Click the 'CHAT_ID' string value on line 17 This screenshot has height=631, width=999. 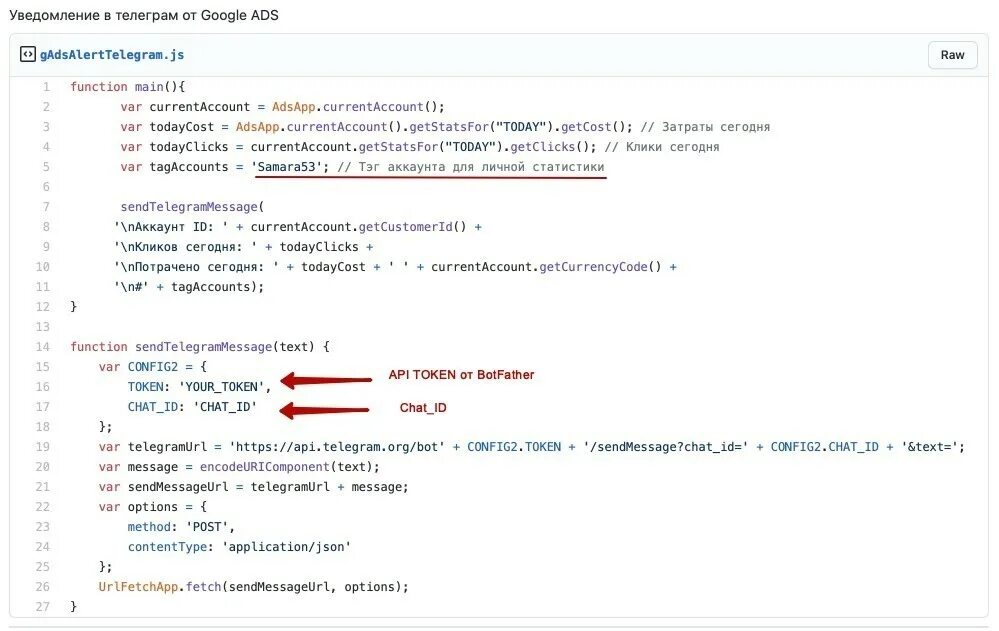tap(224, 407)
